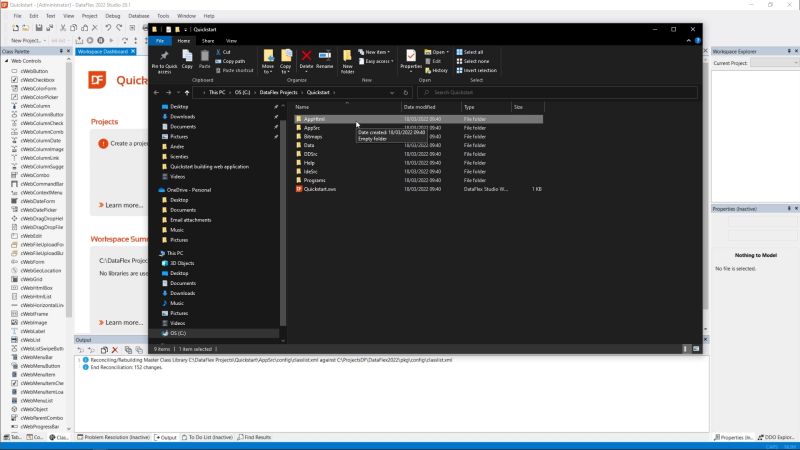Click the Pause icon in debug toolbar
Viewport: 800px width, 450px height.
[x=101, y=40]
